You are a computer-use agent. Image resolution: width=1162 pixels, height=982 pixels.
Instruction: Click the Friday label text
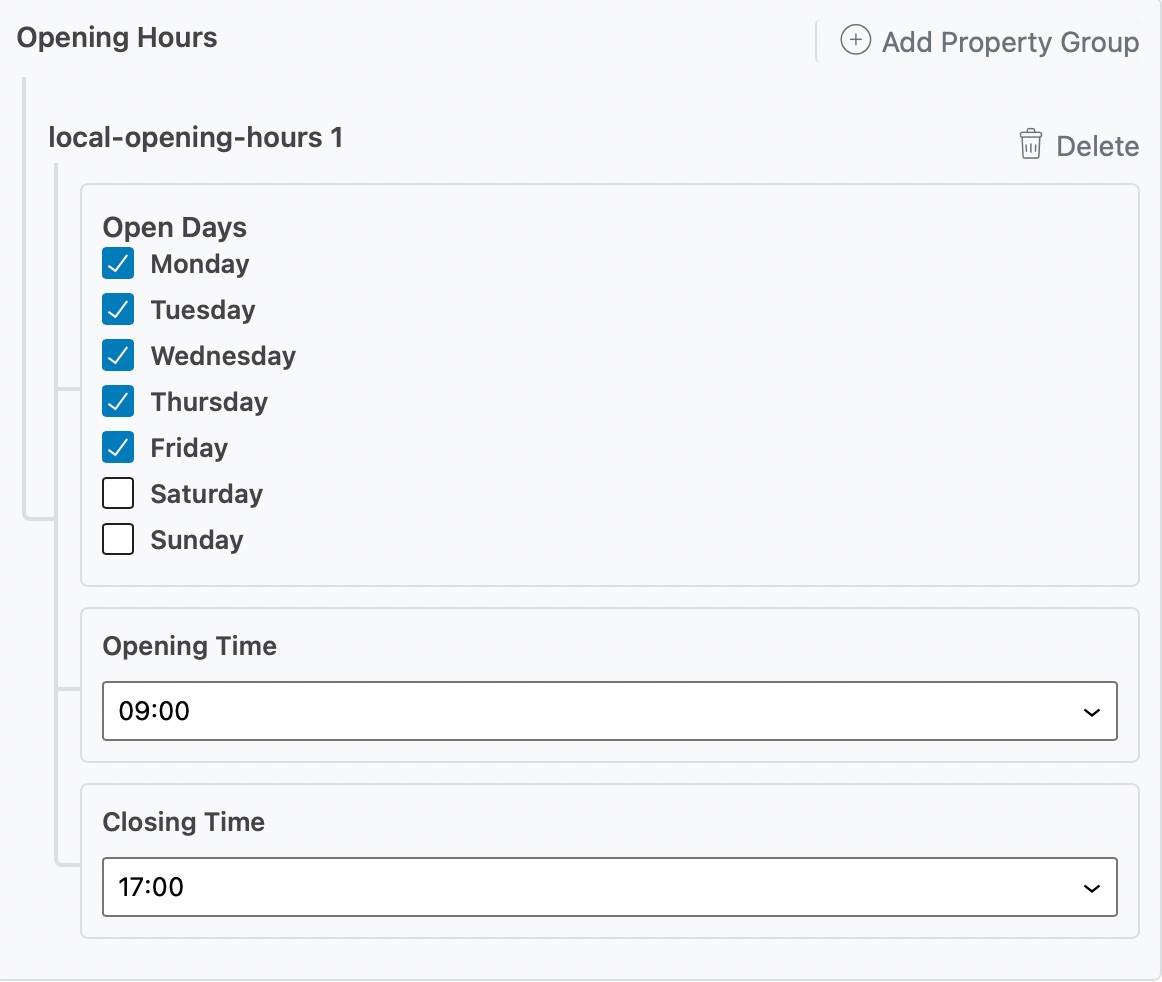(x=189, y=448)
